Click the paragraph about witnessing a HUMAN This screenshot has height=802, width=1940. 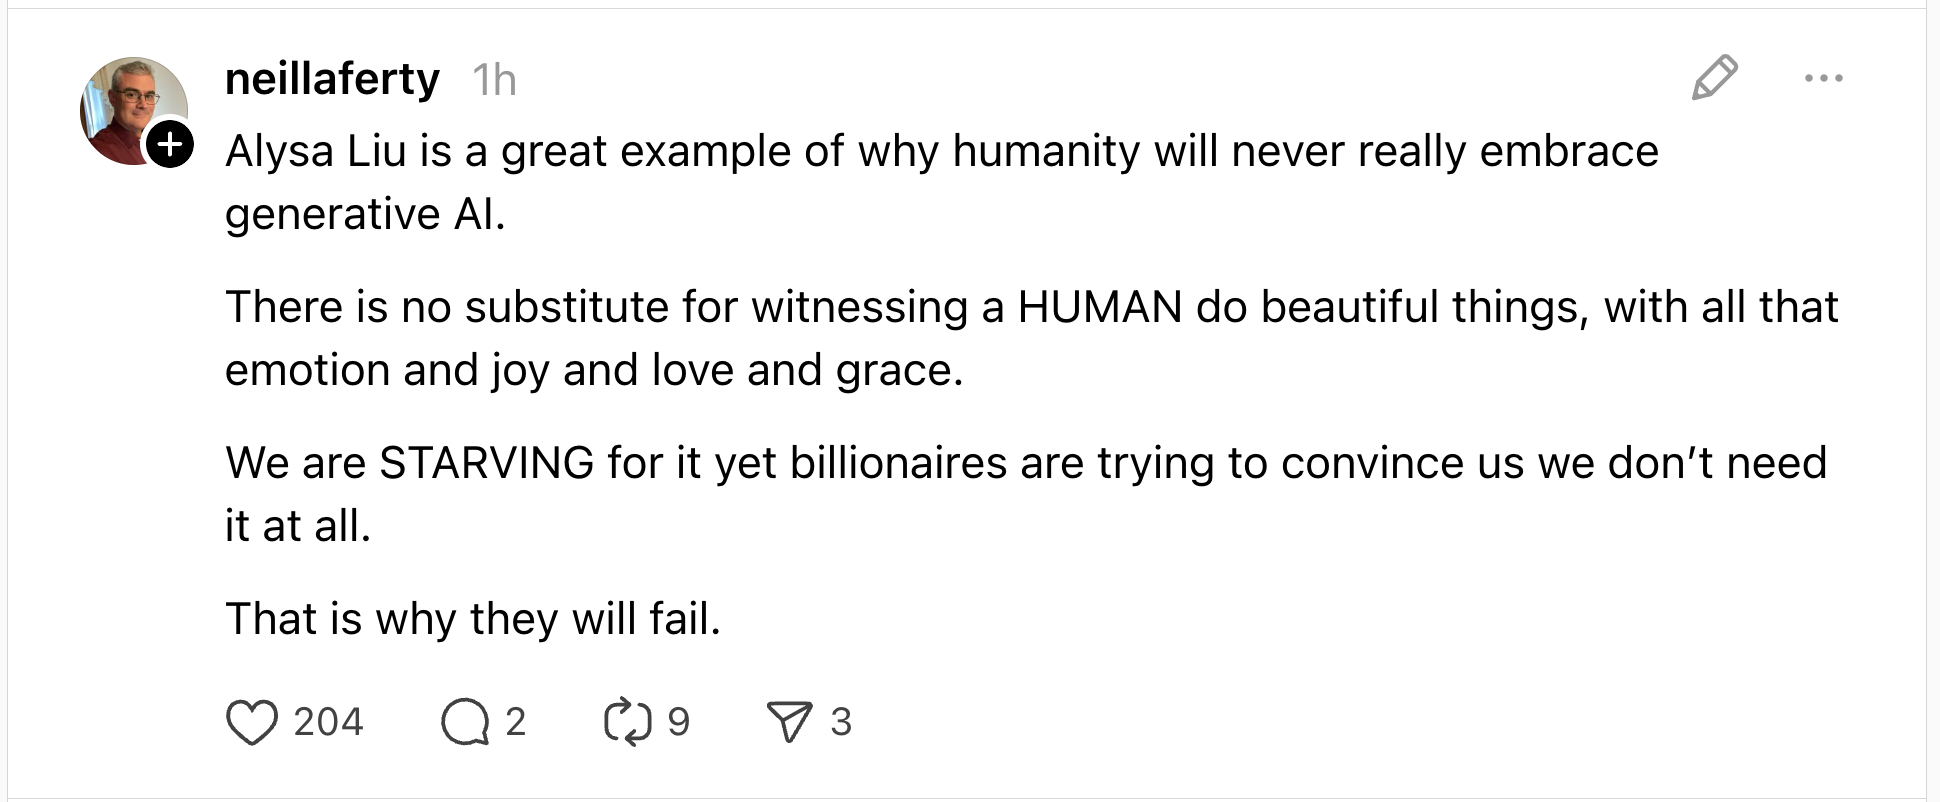point(1030,307)
